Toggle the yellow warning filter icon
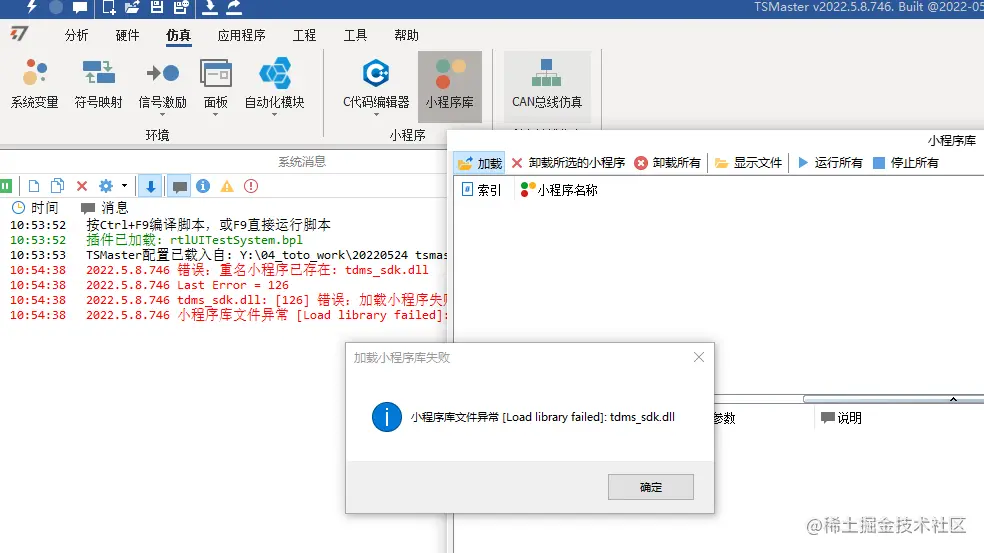 [x=227, y=186]
